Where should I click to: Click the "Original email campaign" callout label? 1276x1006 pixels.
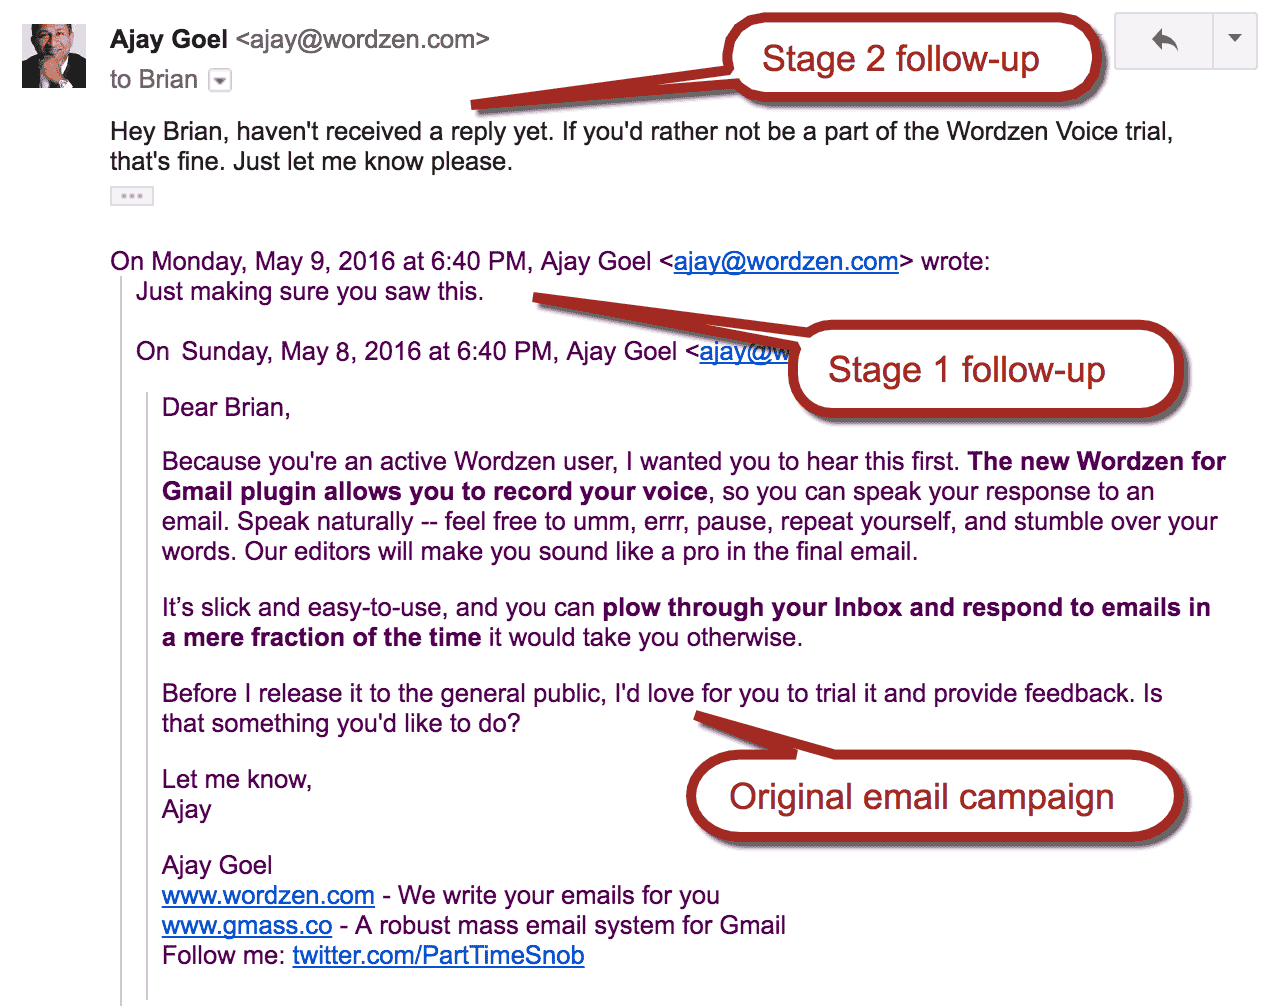[921, 797]
